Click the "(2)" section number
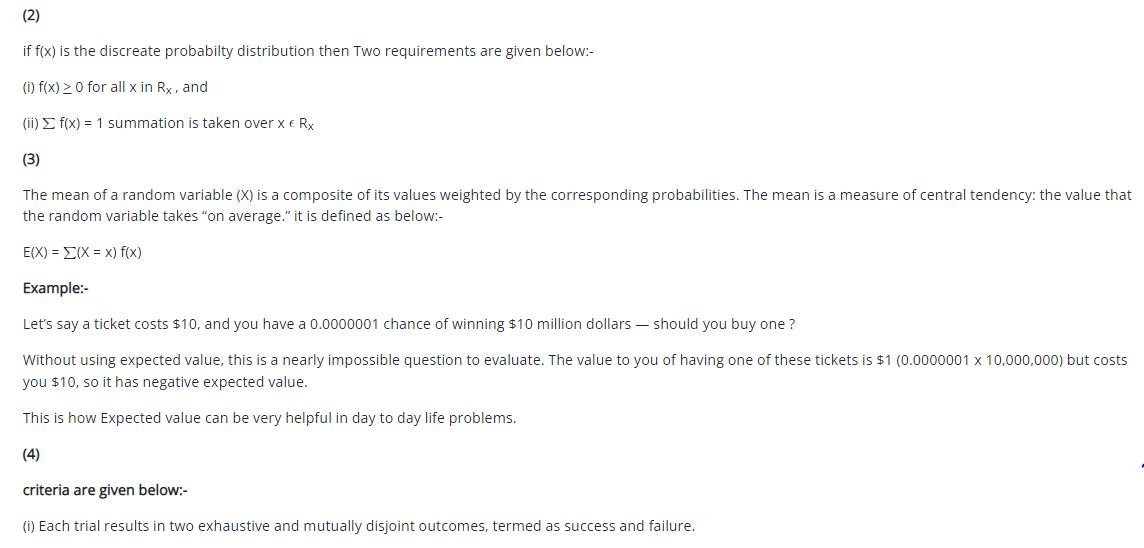1144x548 pixels. pyautogui.click(x=31, y=16)
